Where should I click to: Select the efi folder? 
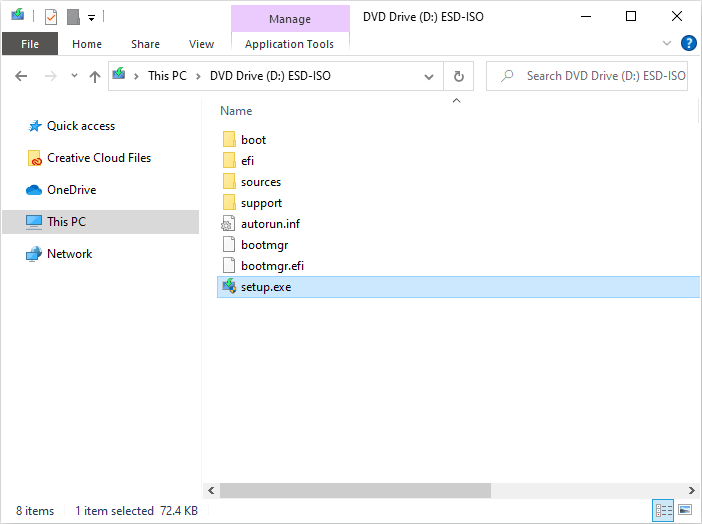pos(247,161)
